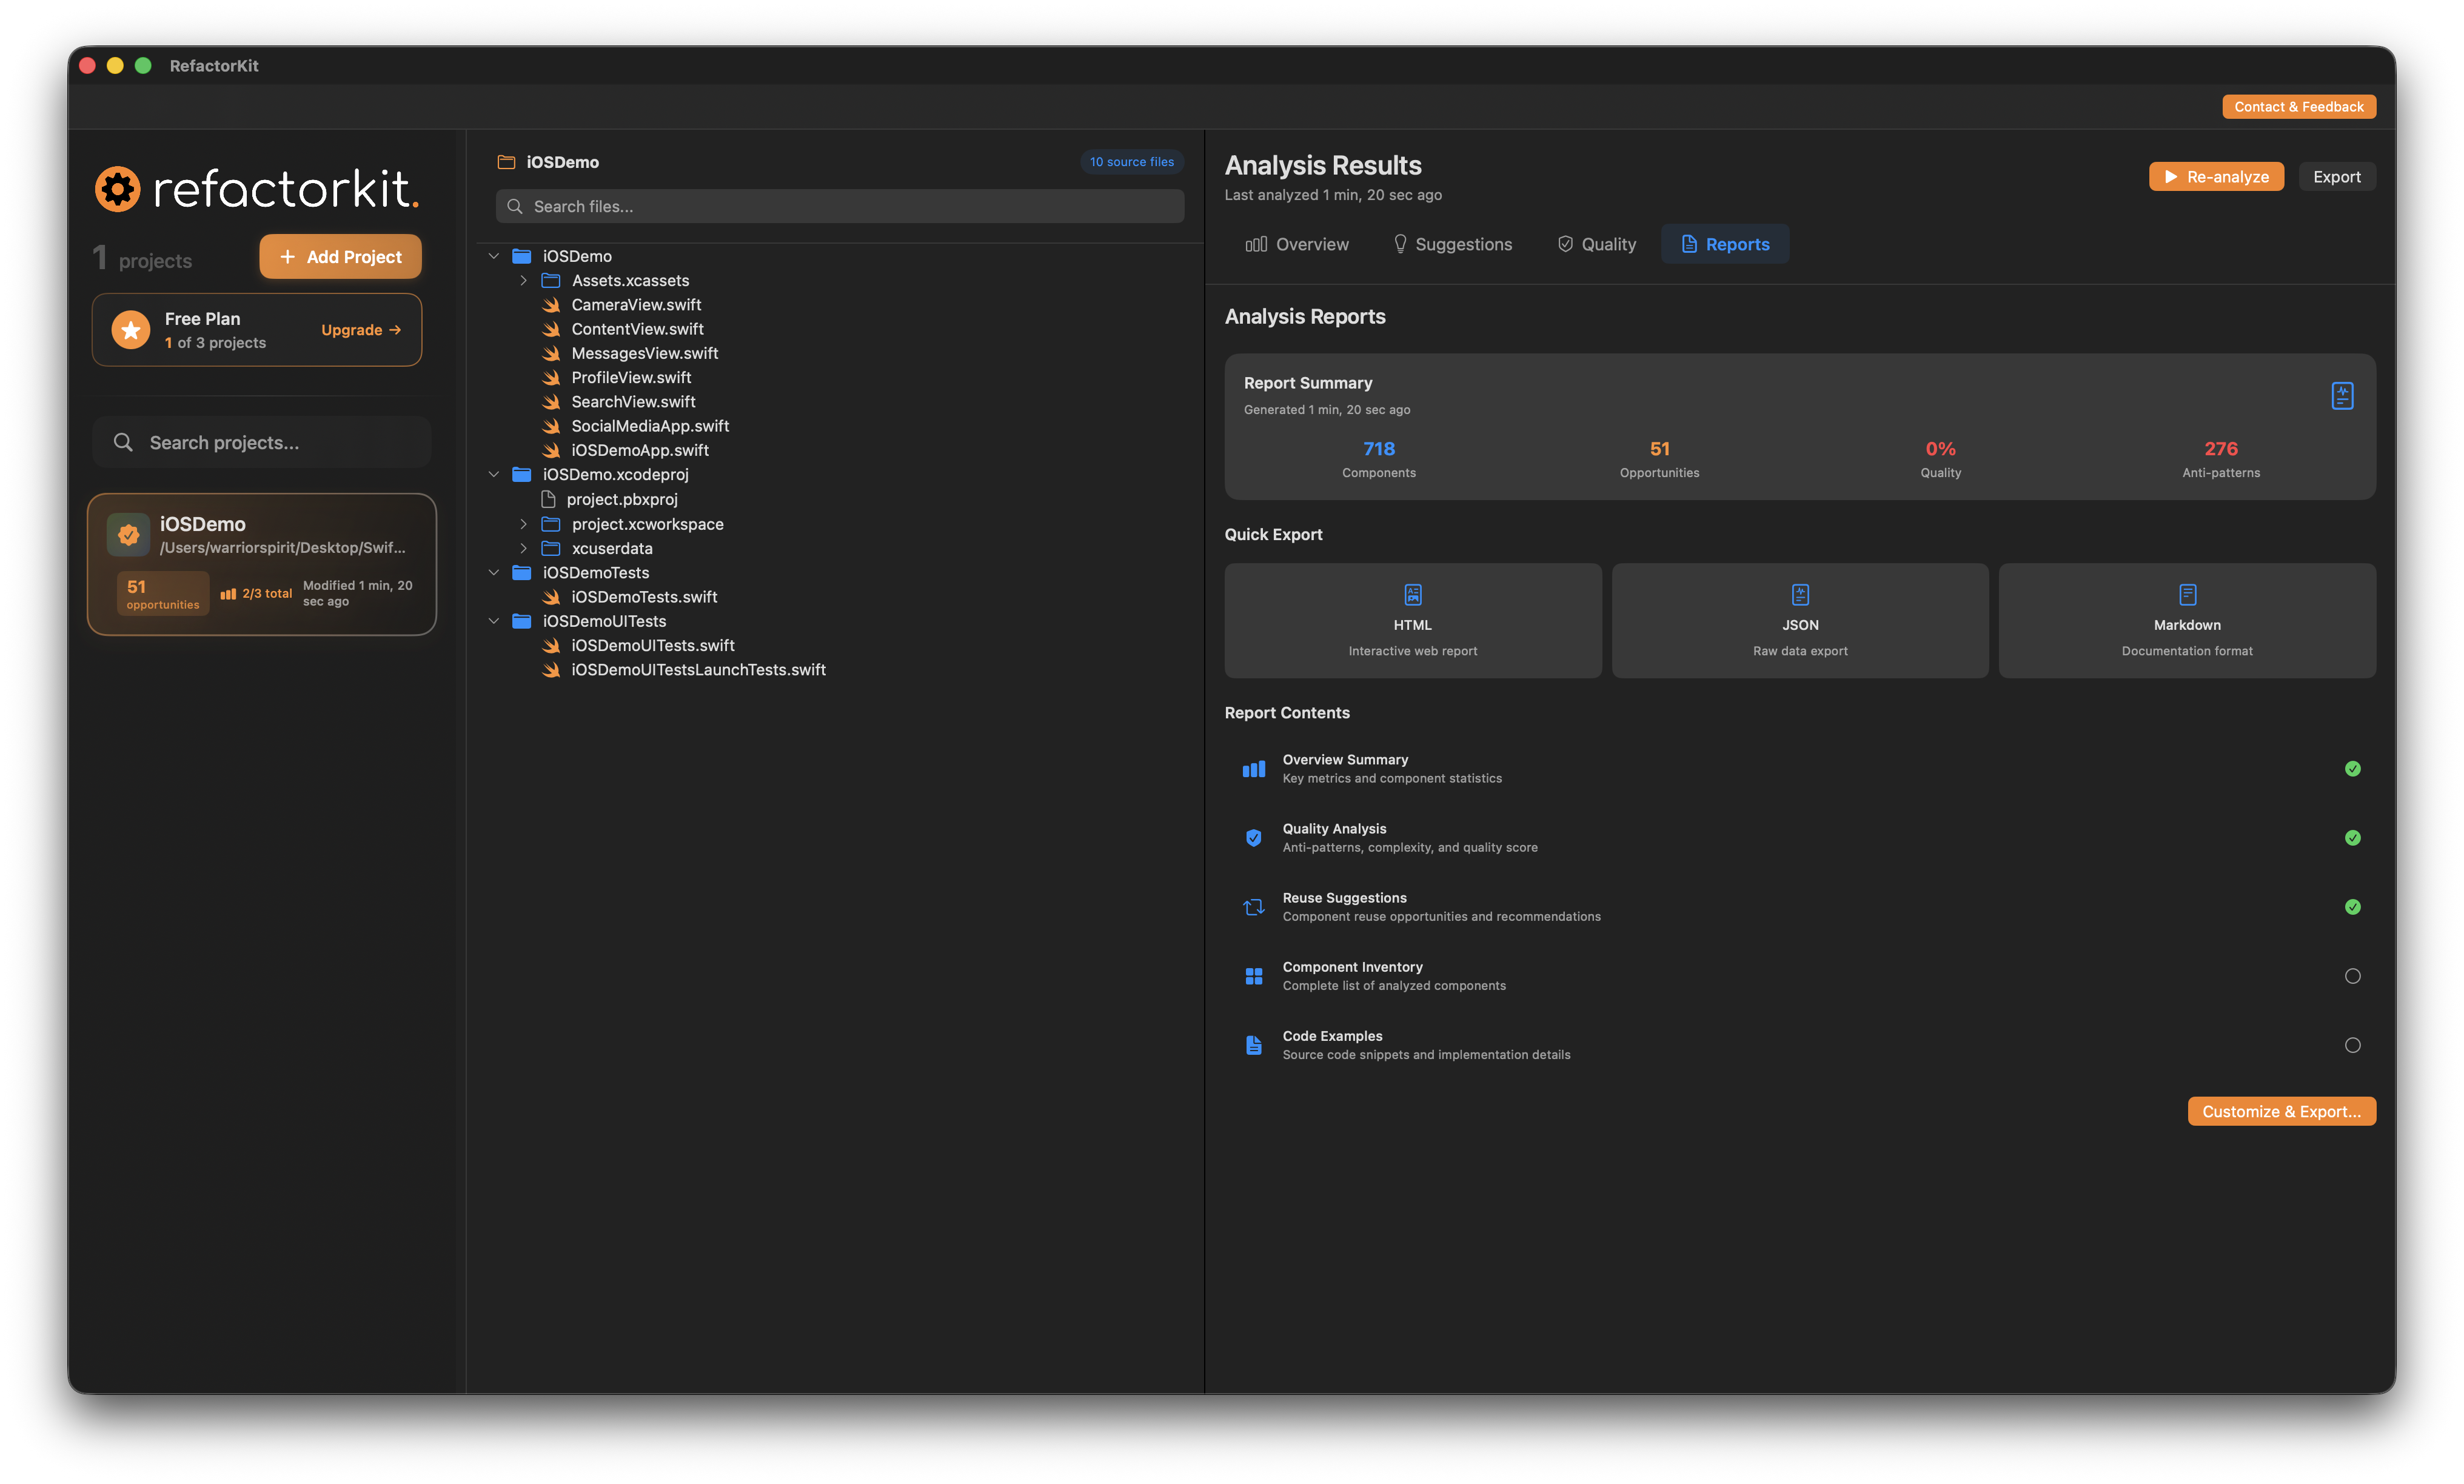Screen dimensions: 2464x1484
Task: Toggle the Reuse Suggestions checkmark
Action: tap(2352, 907)
